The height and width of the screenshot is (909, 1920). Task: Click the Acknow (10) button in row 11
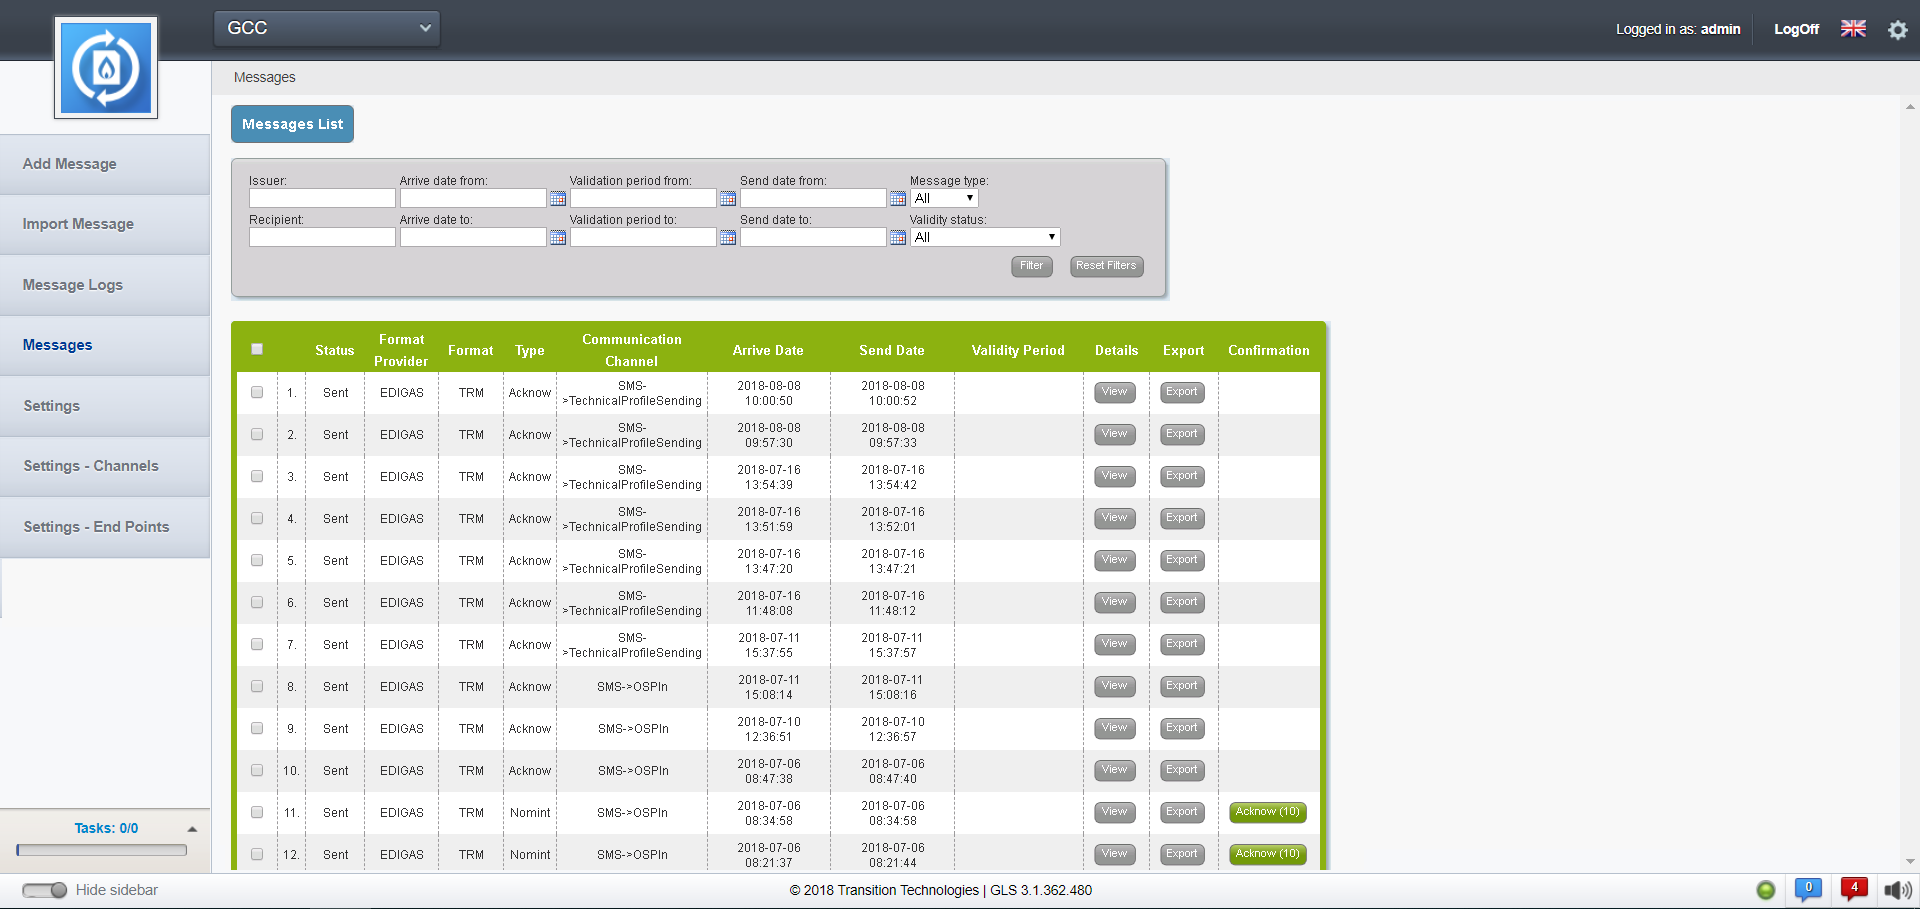(1267, 812)
